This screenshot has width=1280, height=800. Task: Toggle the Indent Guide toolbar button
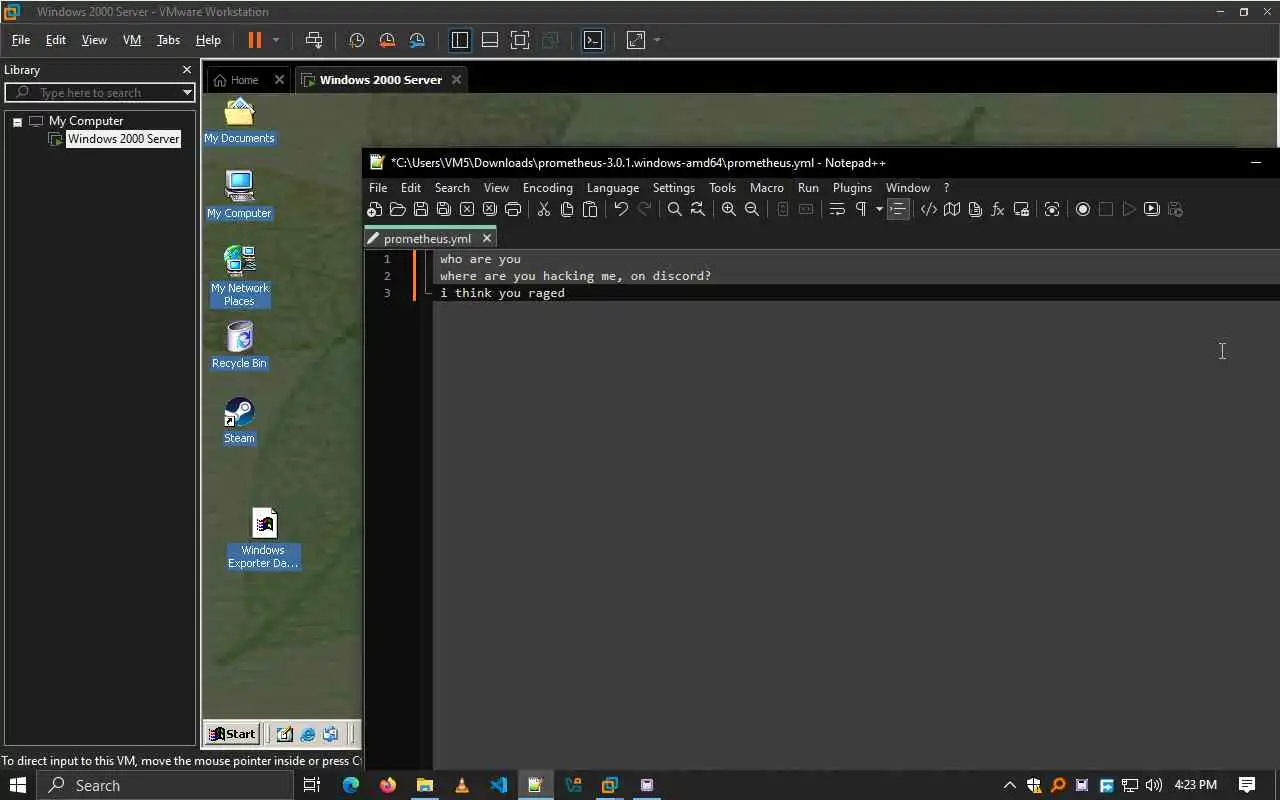coord(898,209)
